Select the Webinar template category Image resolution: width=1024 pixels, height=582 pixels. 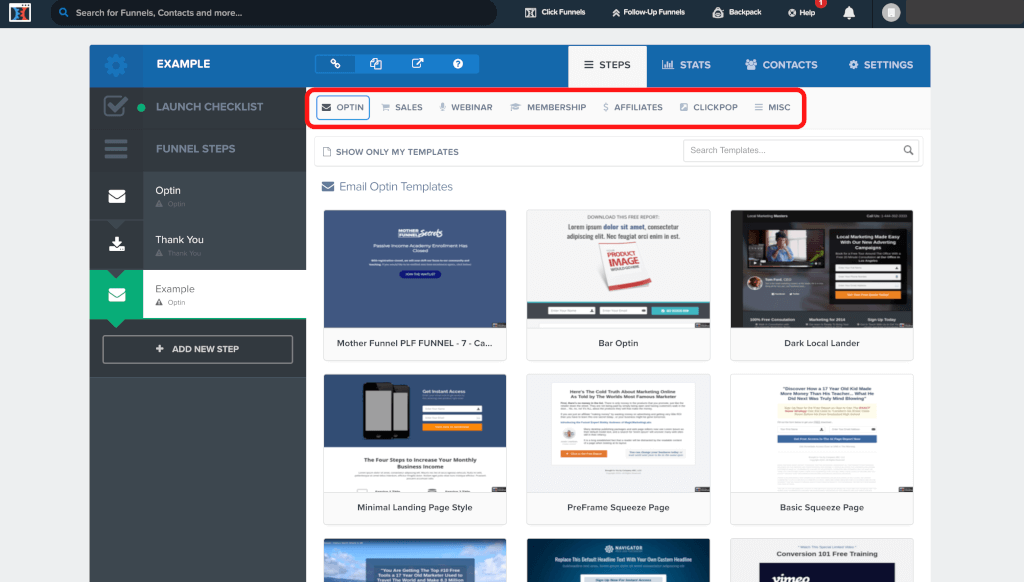(466, 107)
